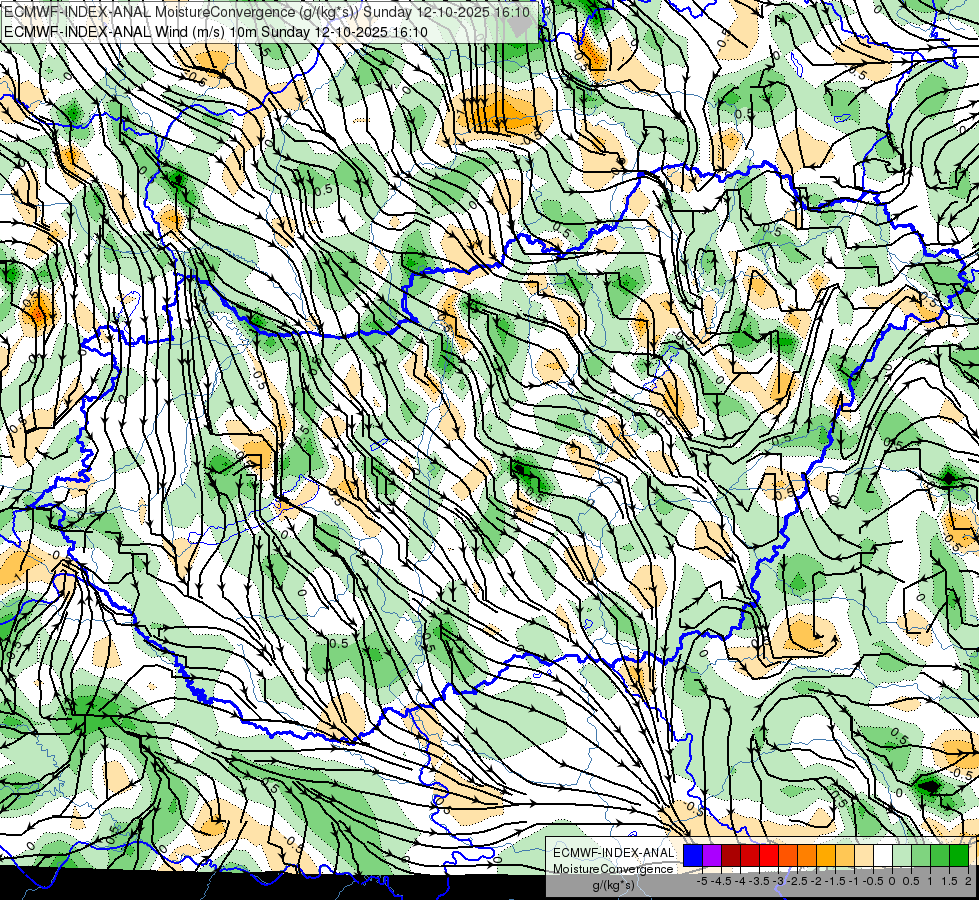Select the -3 tick label on the legend
Viewport: 979px width, 900px height.
tap(778, 881)
